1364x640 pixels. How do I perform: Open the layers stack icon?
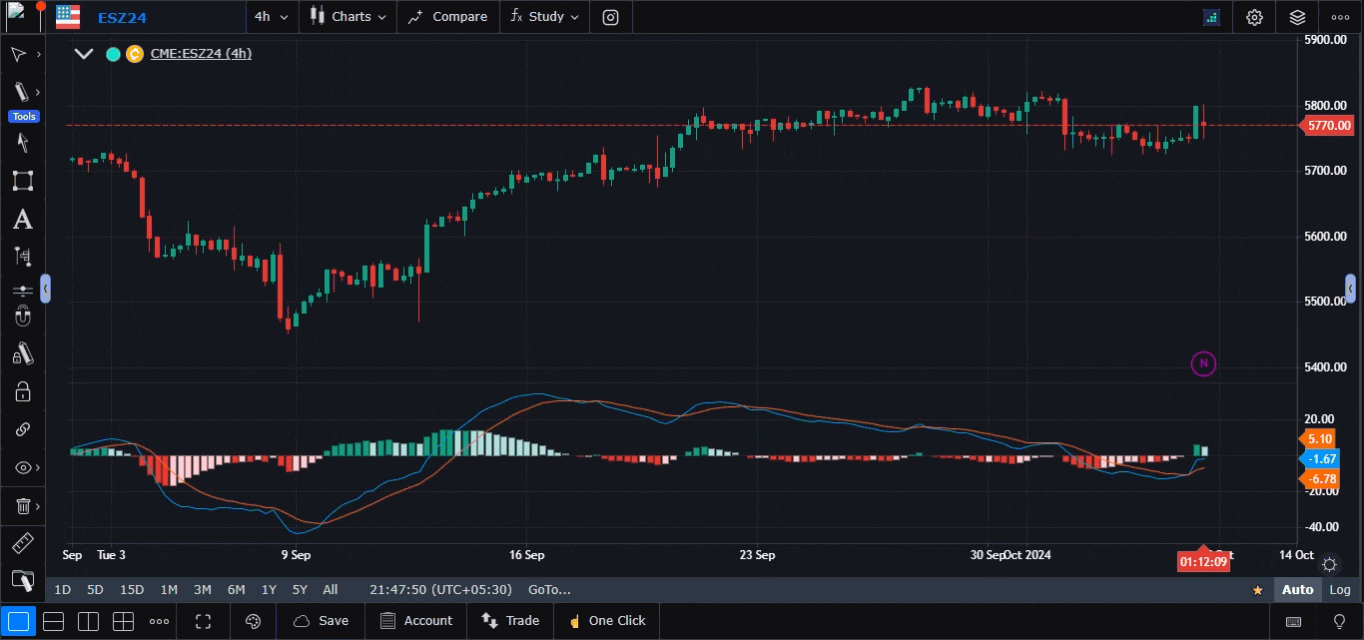1297,17
